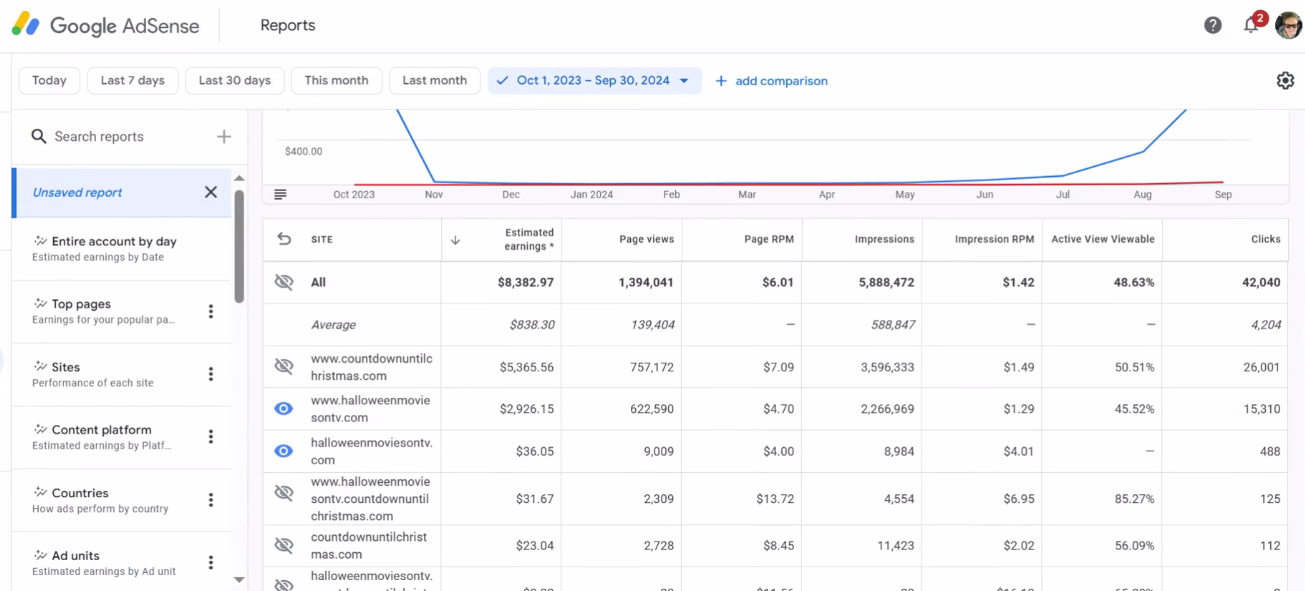Click the Reports page title

click(288, 26)
